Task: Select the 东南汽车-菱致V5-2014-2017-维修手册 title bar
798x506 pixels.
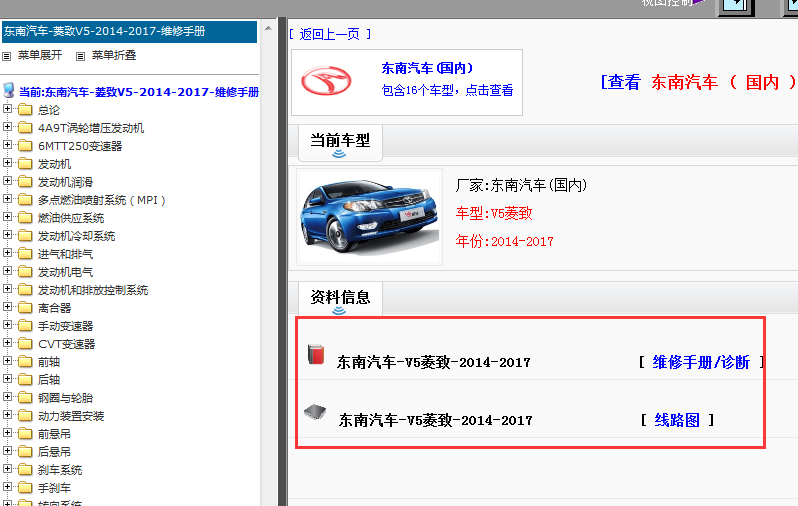Action: click(129, 32)
